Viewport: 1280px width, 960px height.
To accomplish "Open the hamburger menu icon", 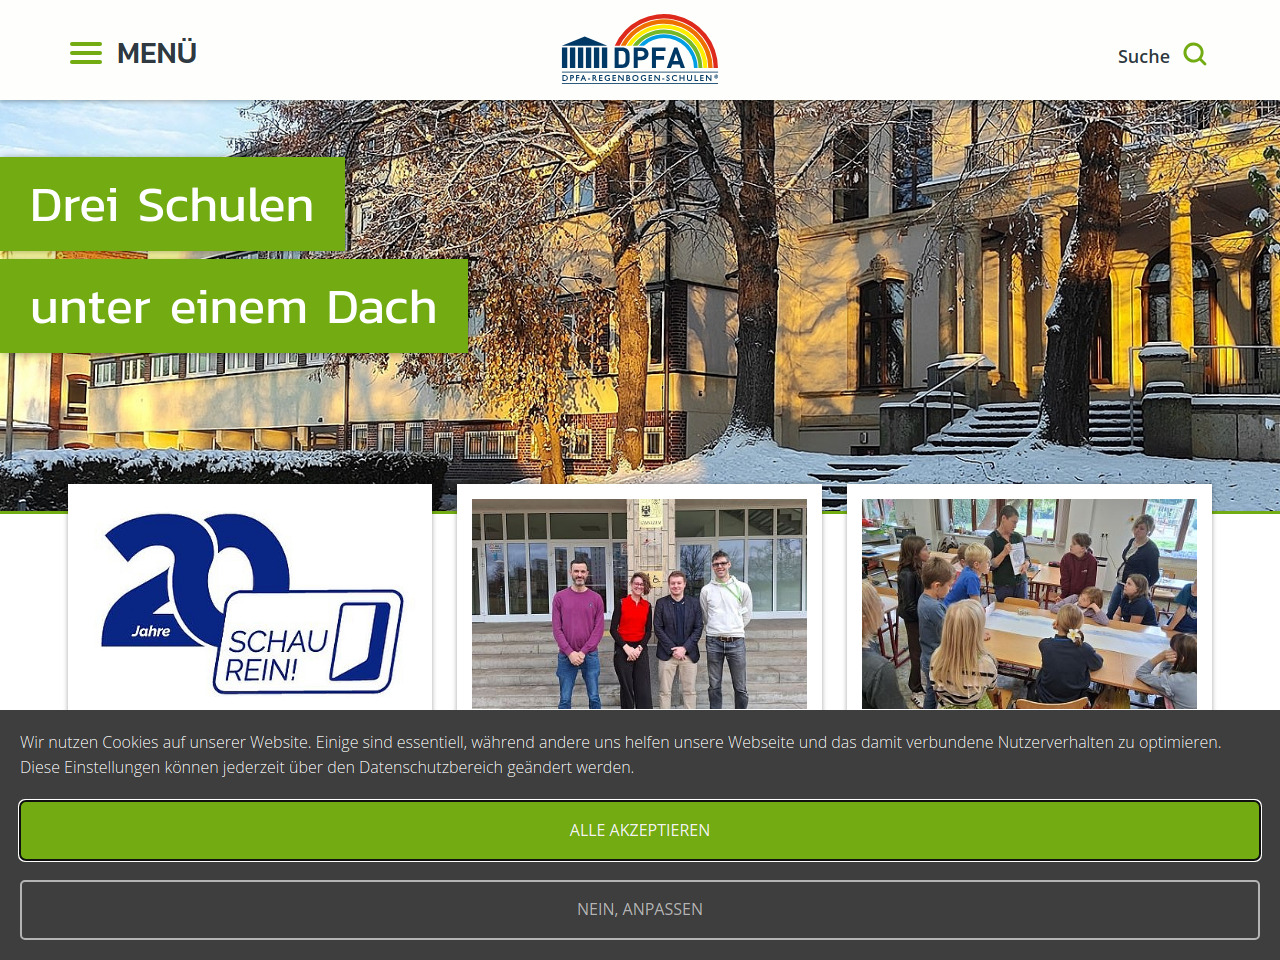I will pyautogui.click(x=86, y=54).
